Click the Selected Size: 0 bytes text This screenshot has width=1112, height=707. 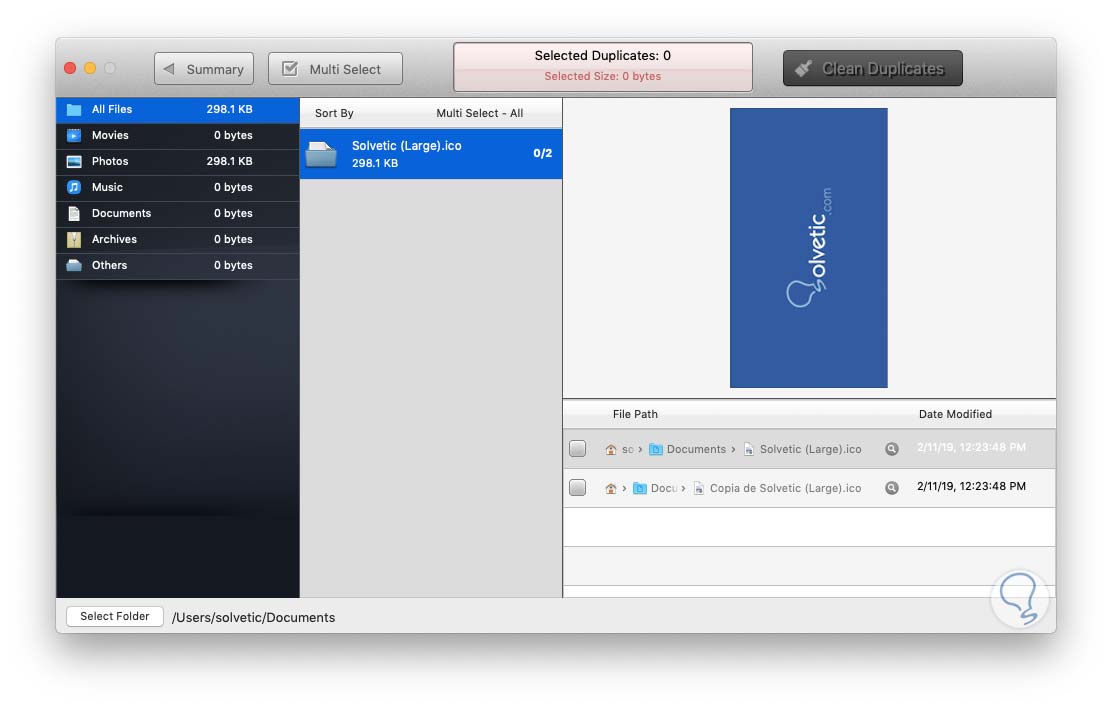tap(602, 76)
